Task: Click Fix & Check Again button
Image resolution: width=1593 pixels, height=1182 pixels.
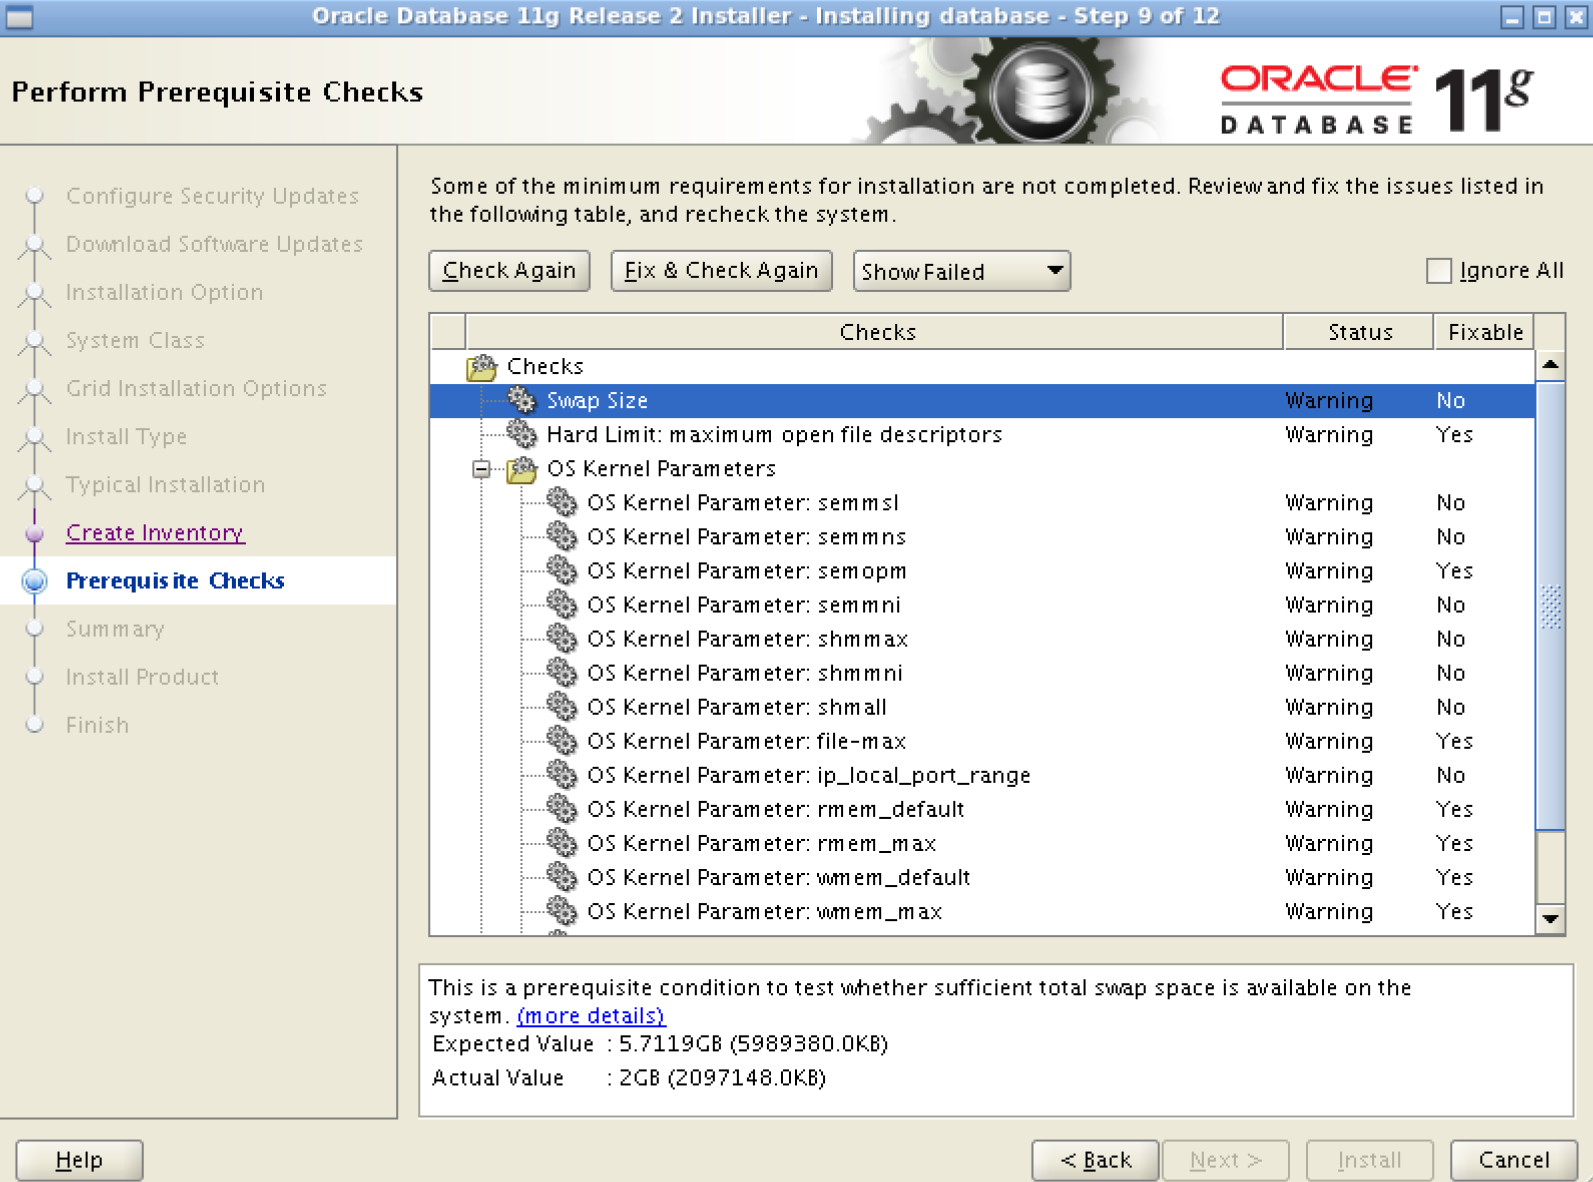Action: tap(721, 271)
